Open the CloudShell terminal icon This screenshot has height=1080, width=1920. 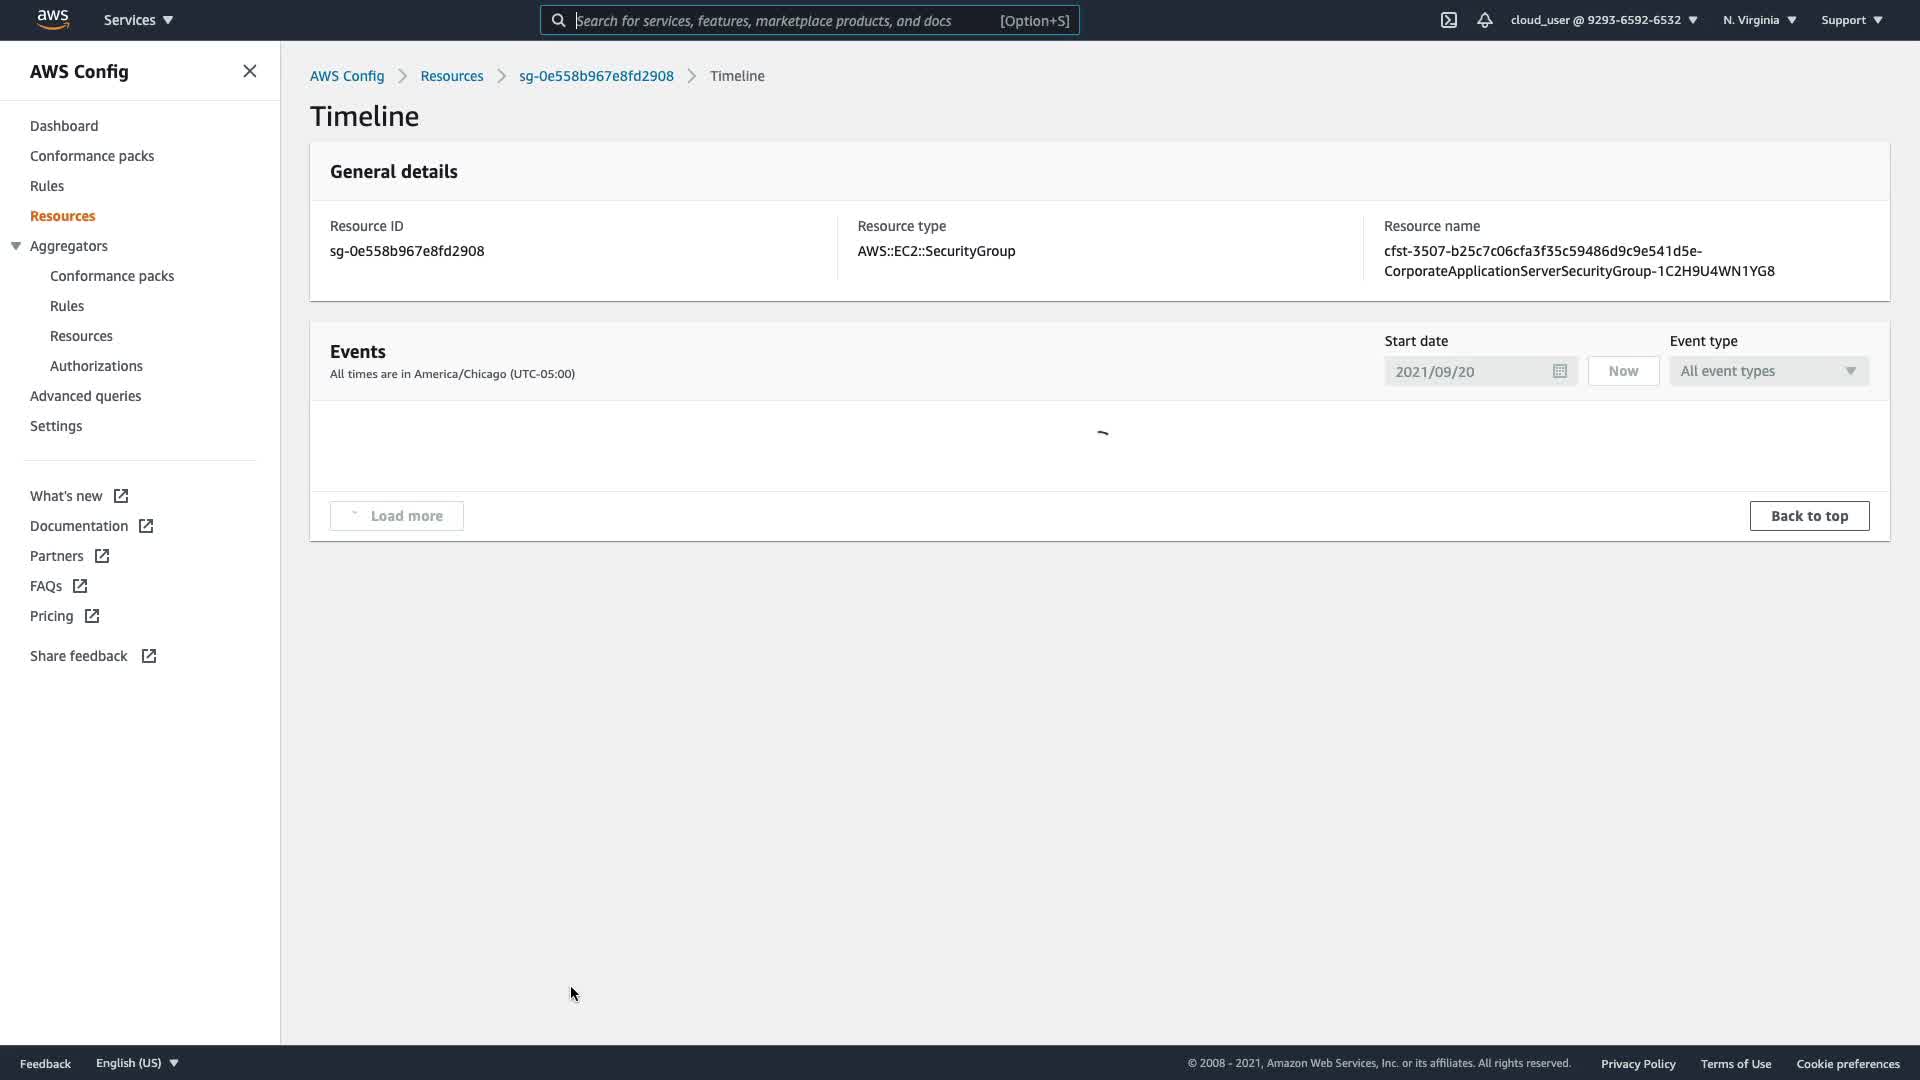coord(1448,20)
